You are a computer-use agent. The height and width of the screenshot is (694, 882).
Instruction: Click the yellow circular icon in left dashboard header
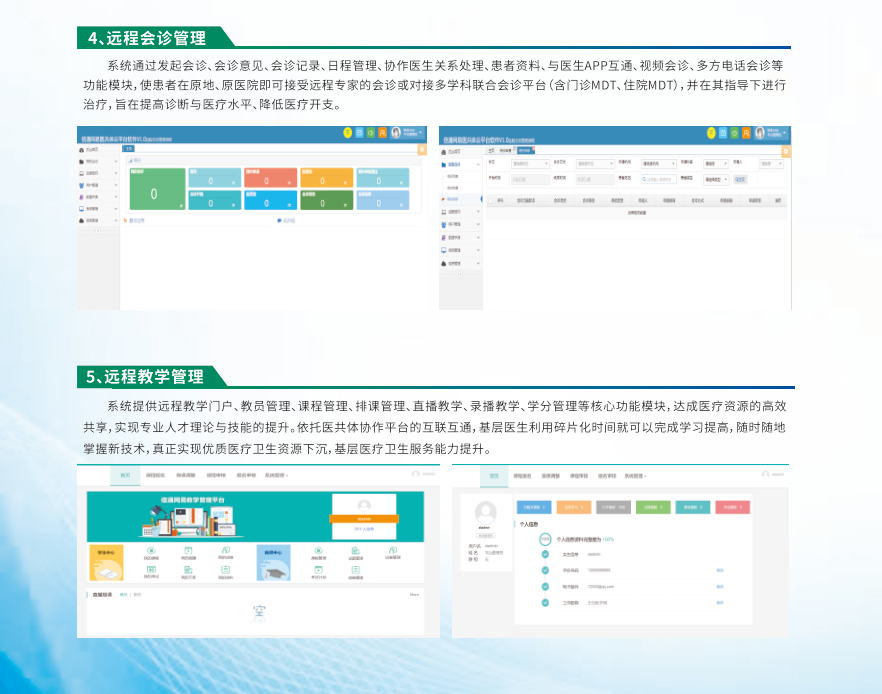[x=347, y=133]
